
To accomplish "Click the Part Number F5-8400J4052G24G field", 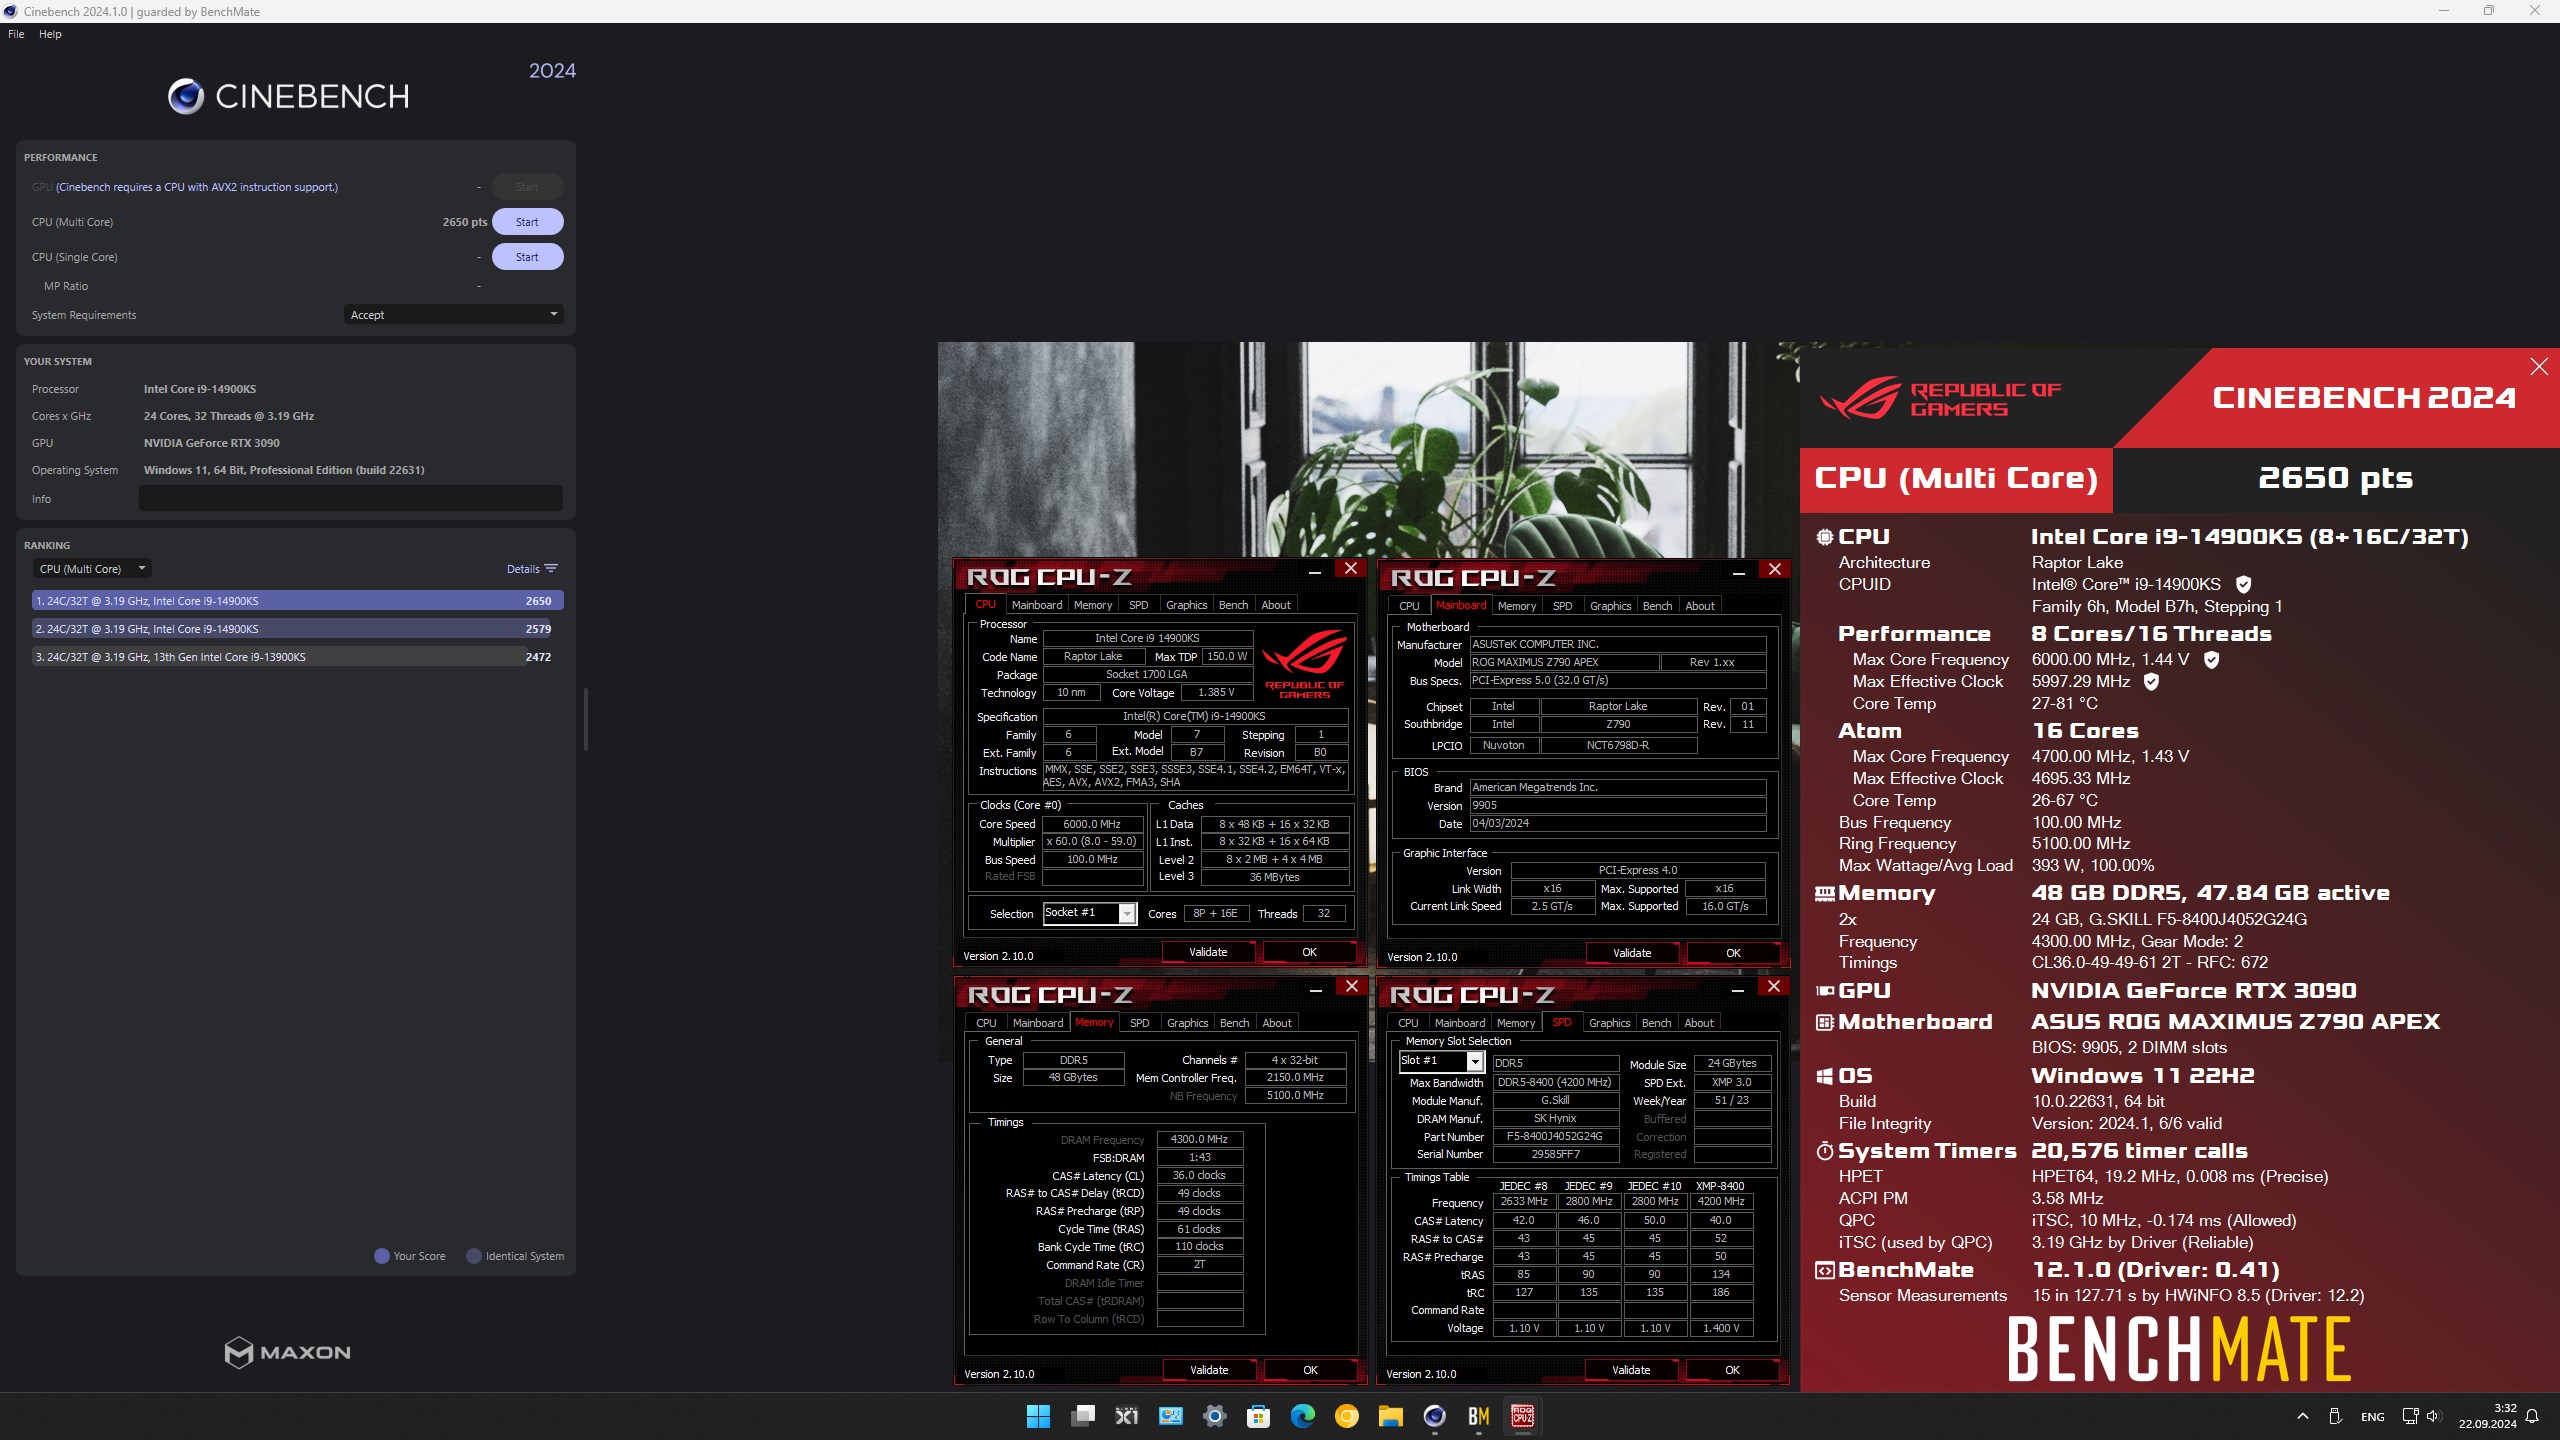I will [1555, 1137].
